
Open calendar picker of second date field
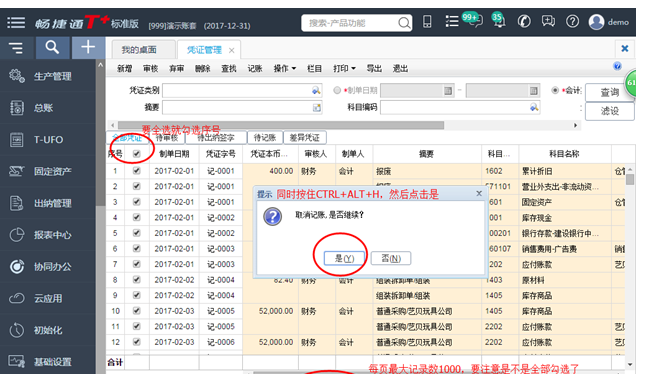pos(534,91)
